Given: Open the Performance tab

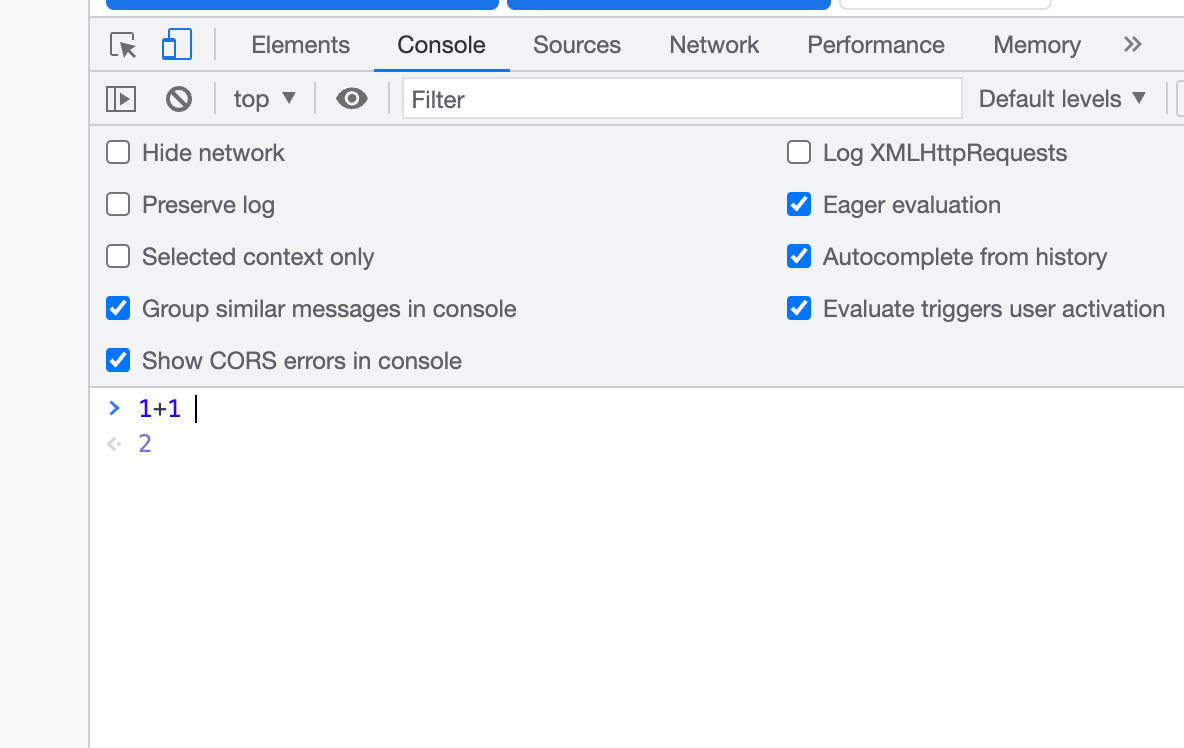Looking at the screenshot, I should [876, 45].
